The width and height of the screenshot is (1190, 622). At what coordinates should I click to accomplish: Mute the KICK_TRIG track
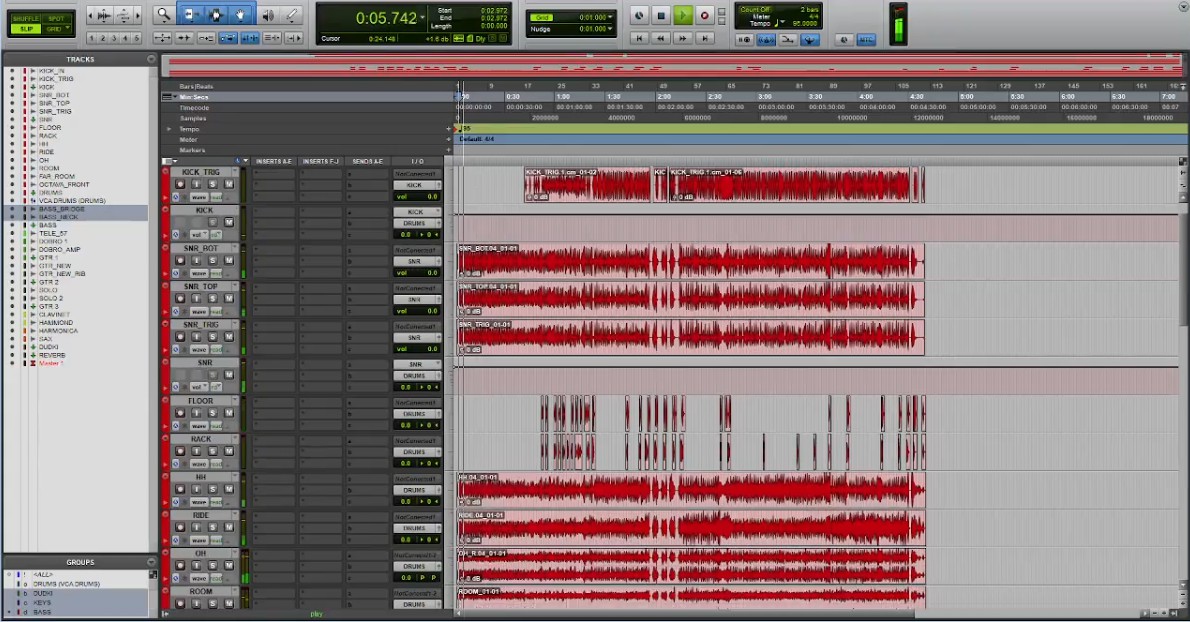(228, 185)
